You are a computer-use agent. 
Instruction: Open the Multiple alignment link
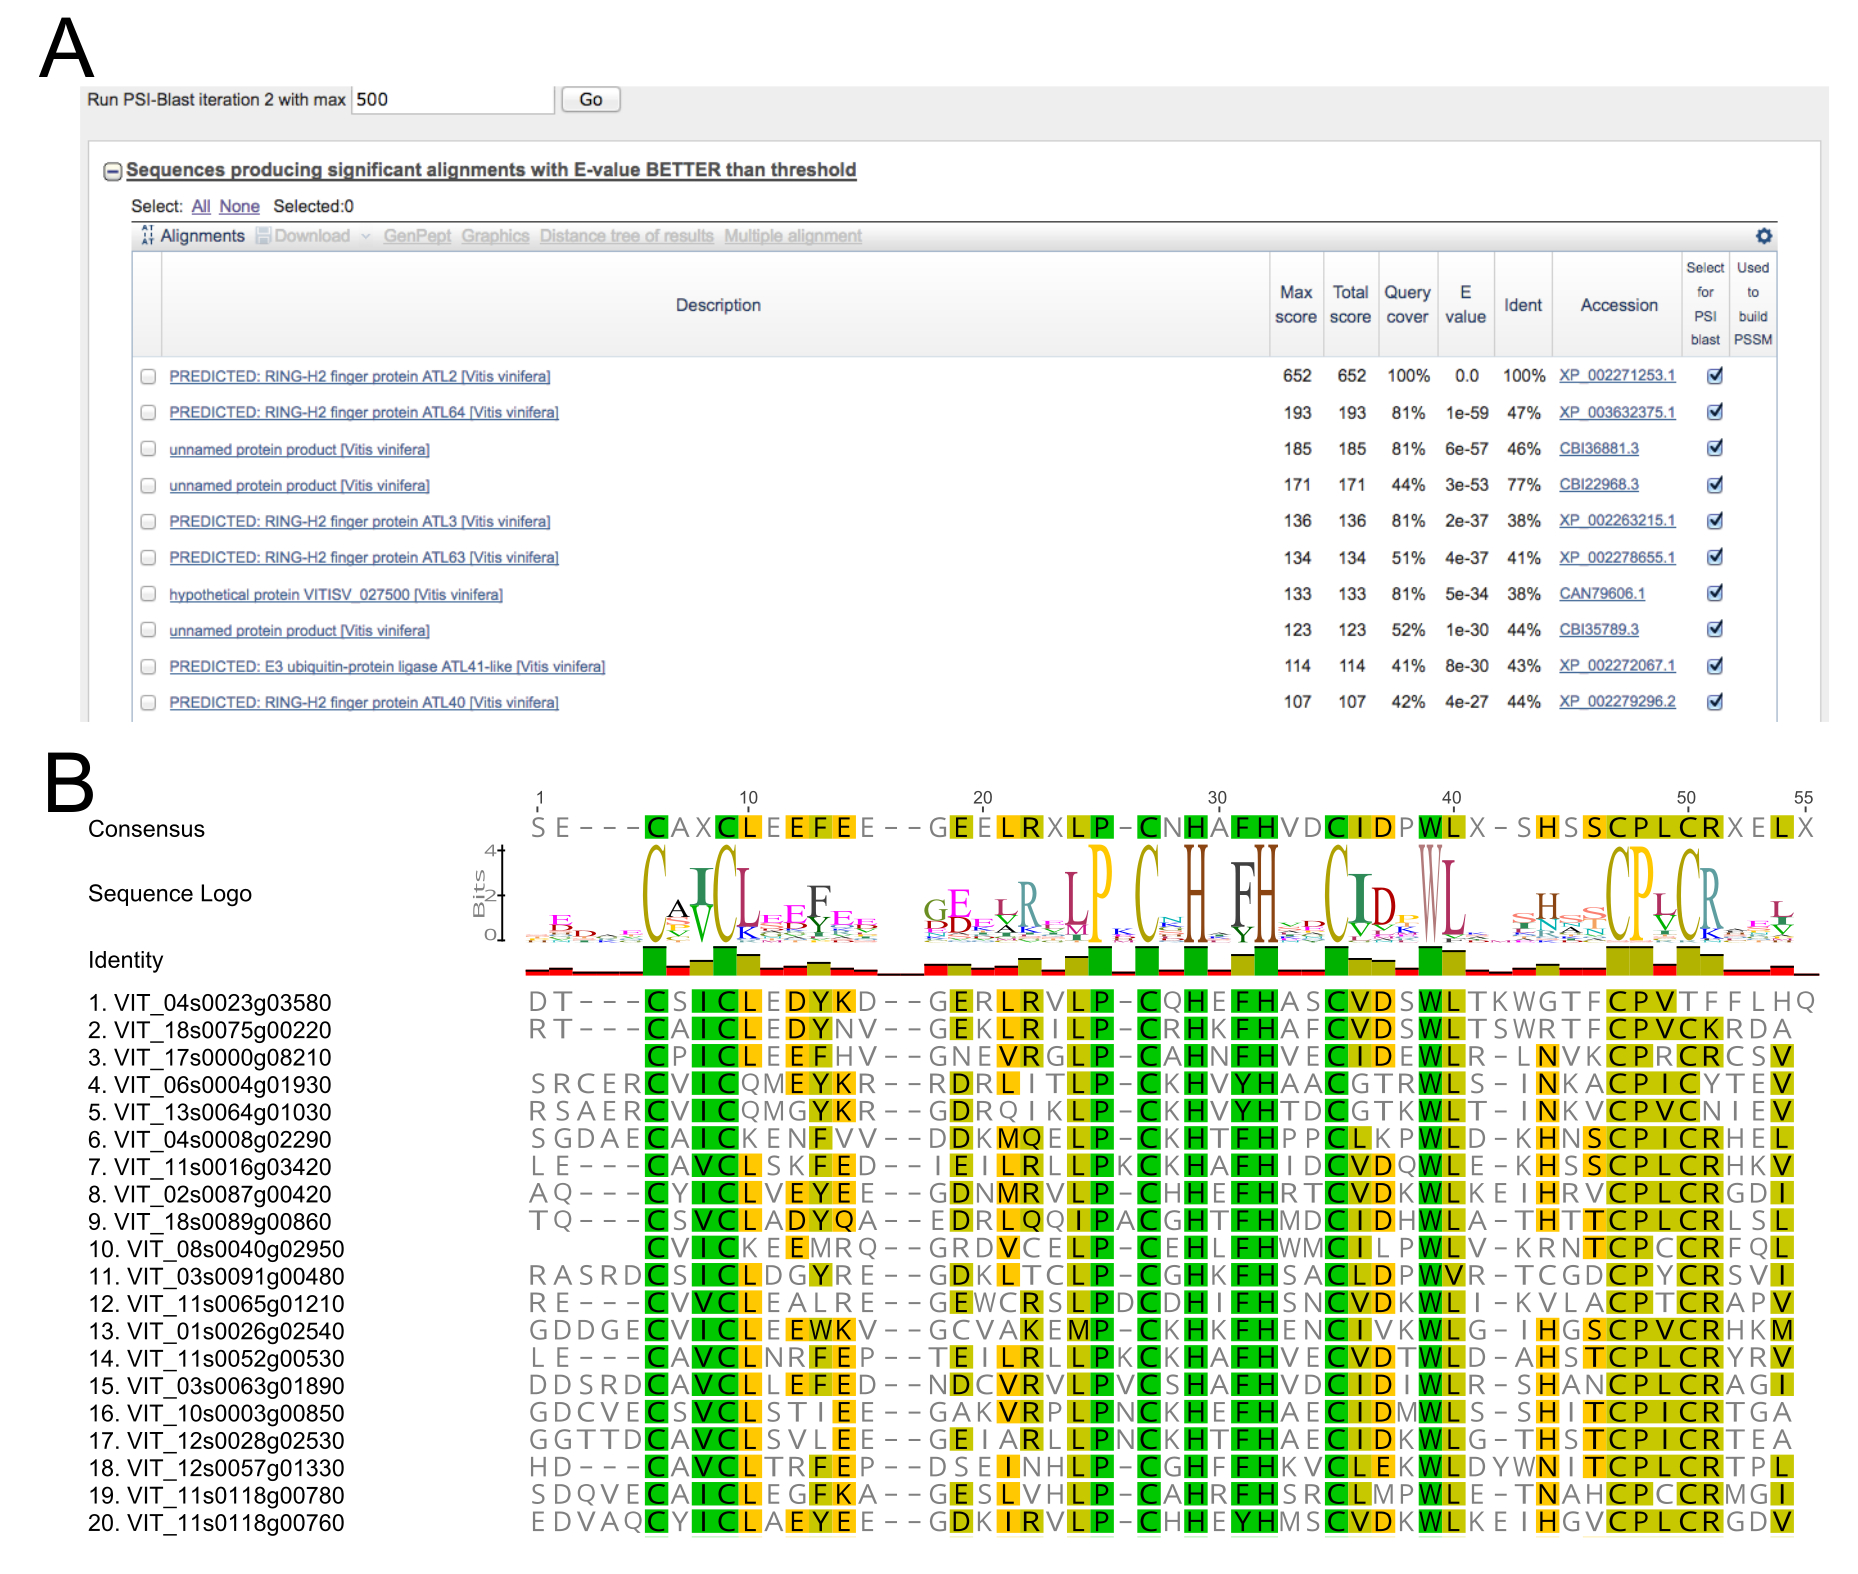point(792,236)
